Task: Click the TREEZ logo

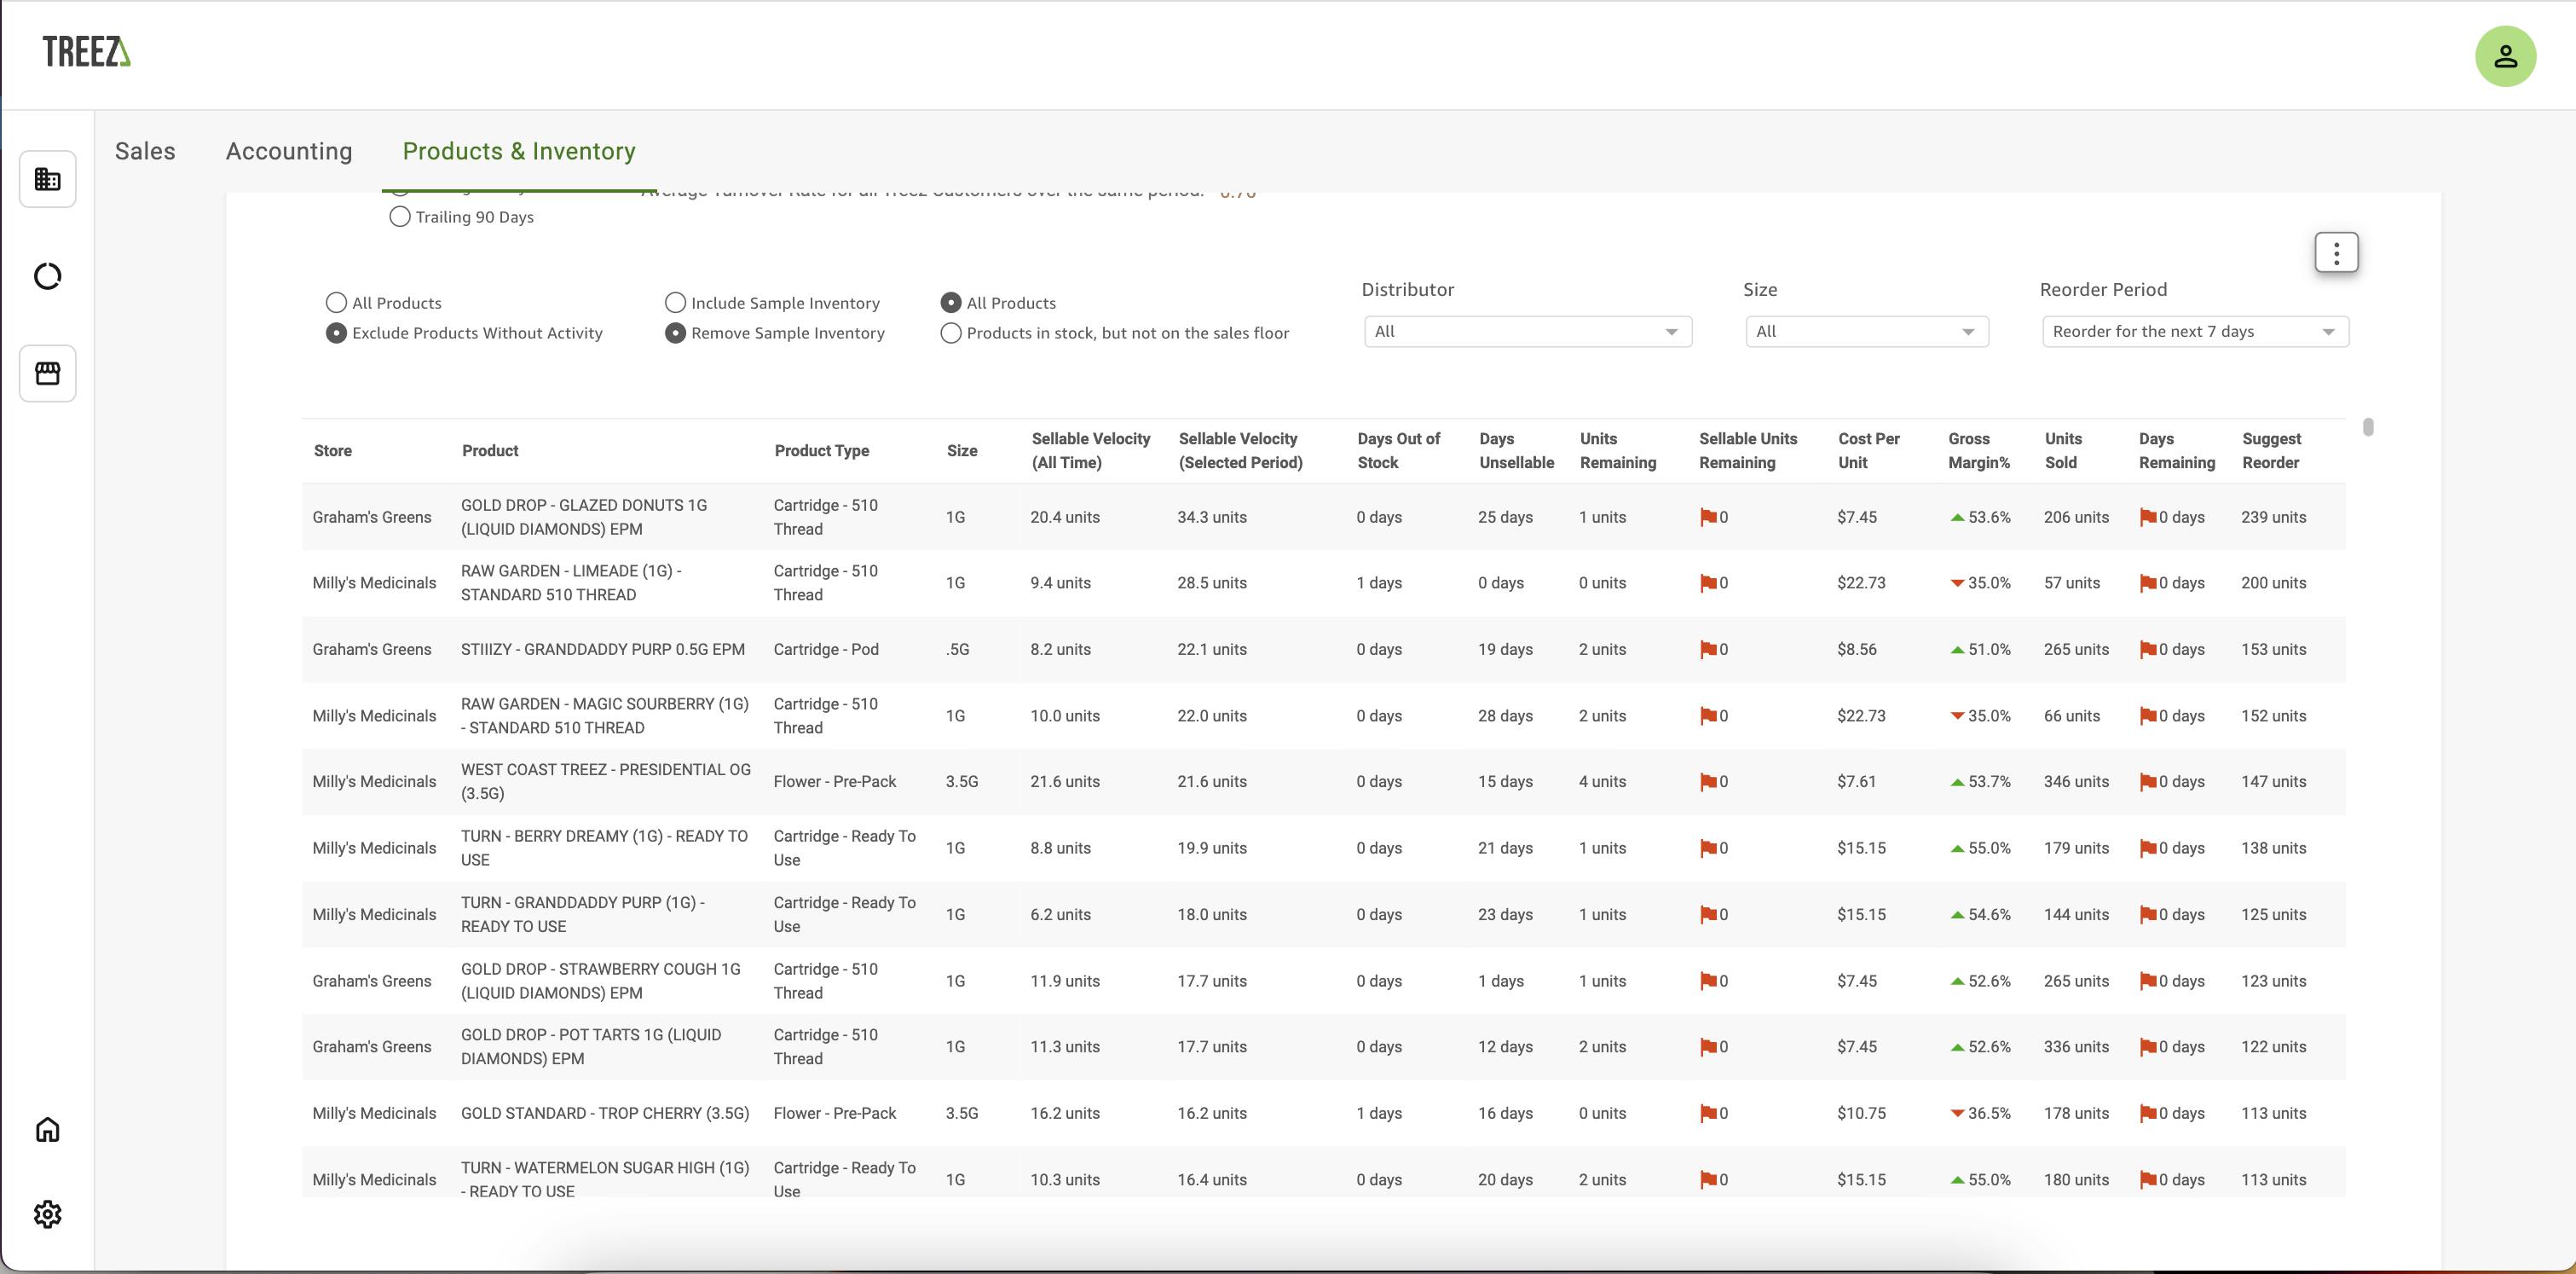Action: [x=86, y=52]
